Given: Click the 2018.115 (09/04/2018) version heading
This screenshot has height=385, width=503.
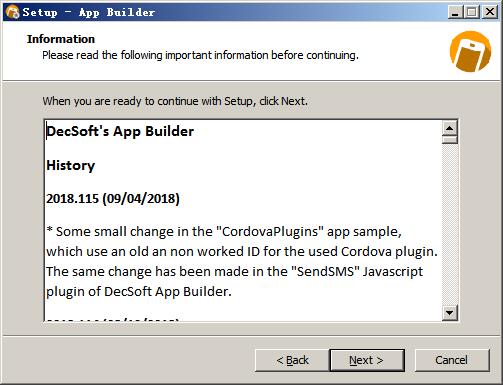Looking at the screenshot, I should pyautogui.click(x=113, y=199).
